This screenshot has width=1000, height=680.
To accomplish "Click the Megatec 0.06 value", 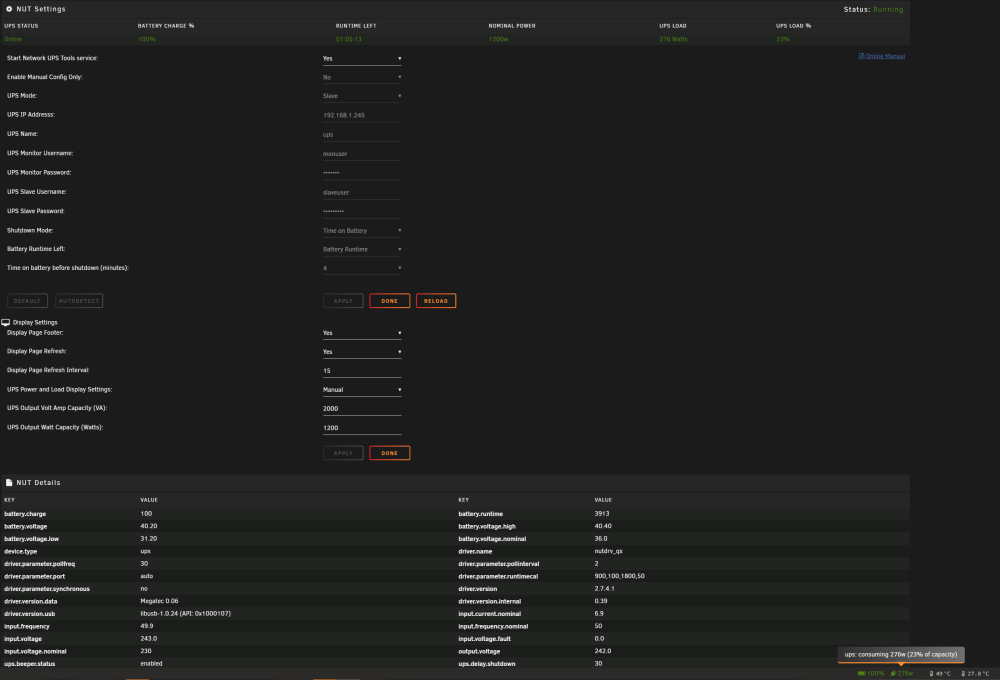I will (x=159, y=601).
